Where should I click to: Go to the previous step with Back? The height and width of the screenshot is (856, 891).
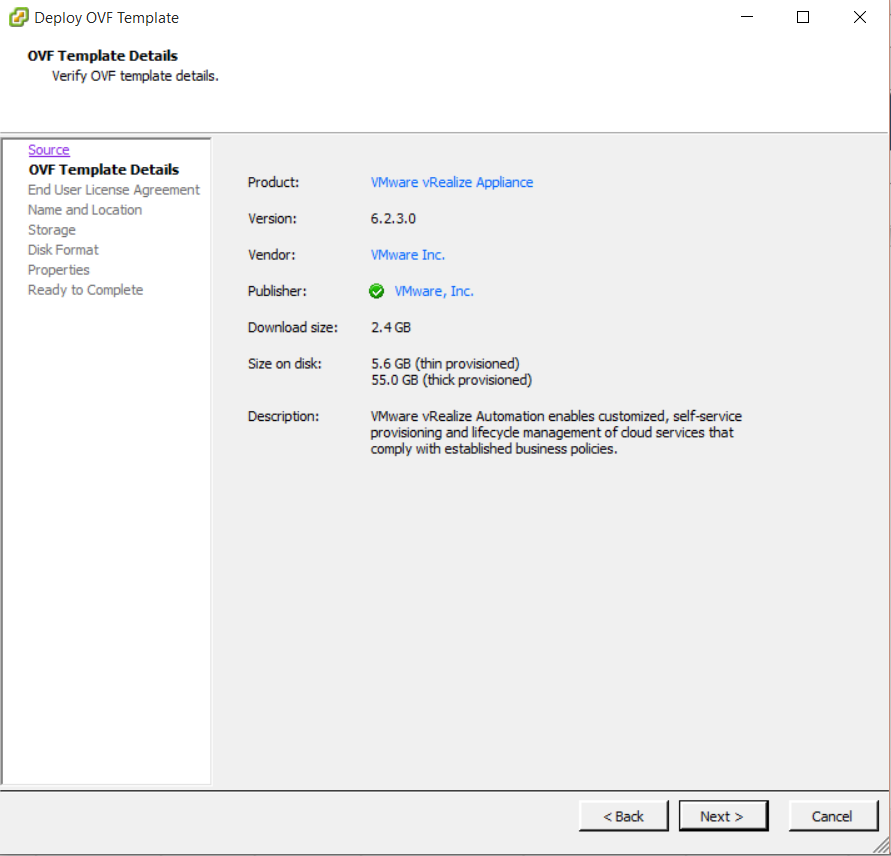coord(623,816)
